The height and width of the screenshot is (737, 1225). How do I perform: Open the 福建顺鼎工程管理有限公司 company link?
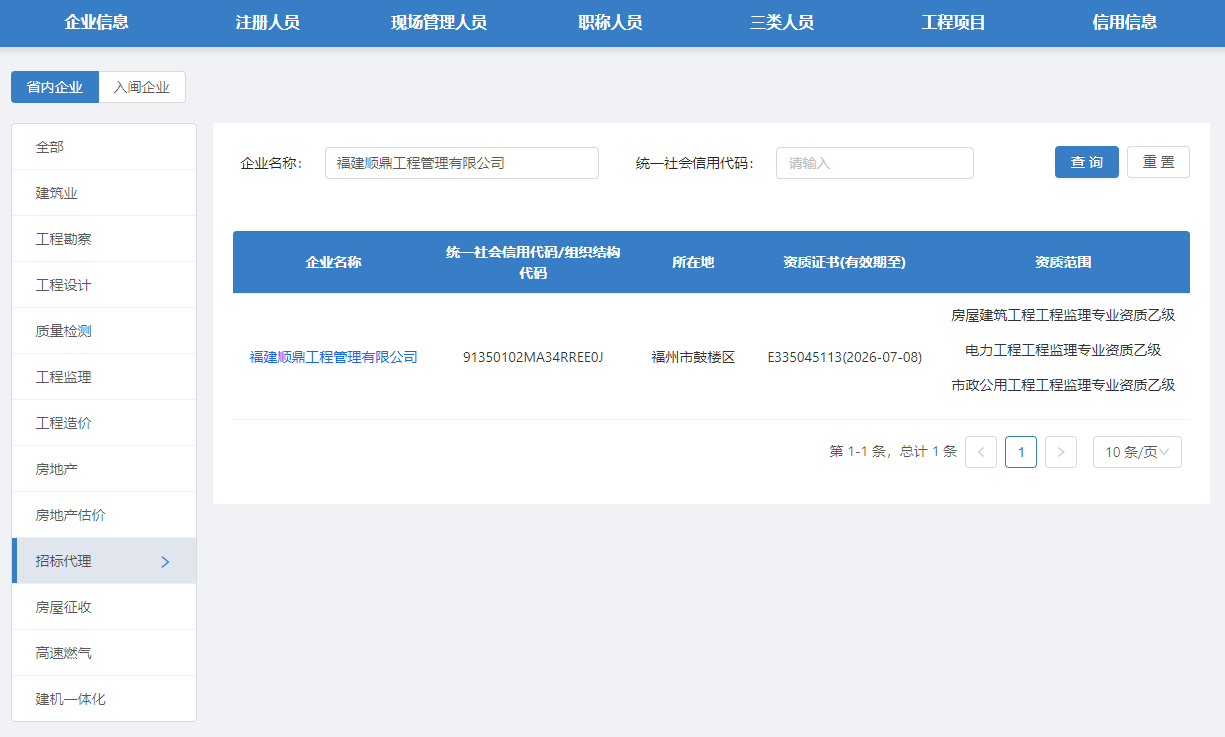[333, 357]
